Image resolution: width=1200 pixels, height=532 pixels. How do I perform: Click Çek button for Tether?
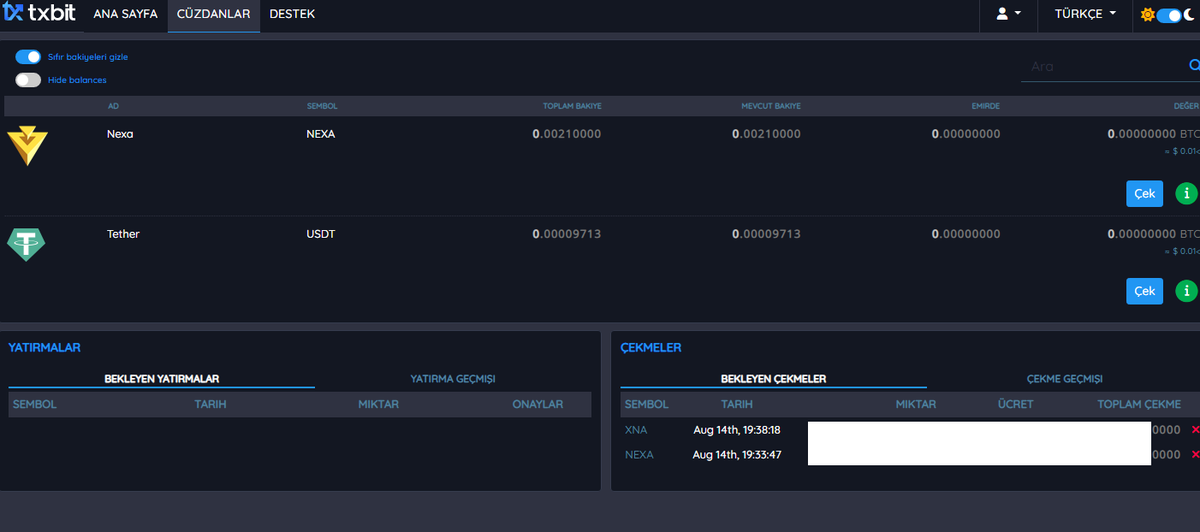(x=1144, y=291)
